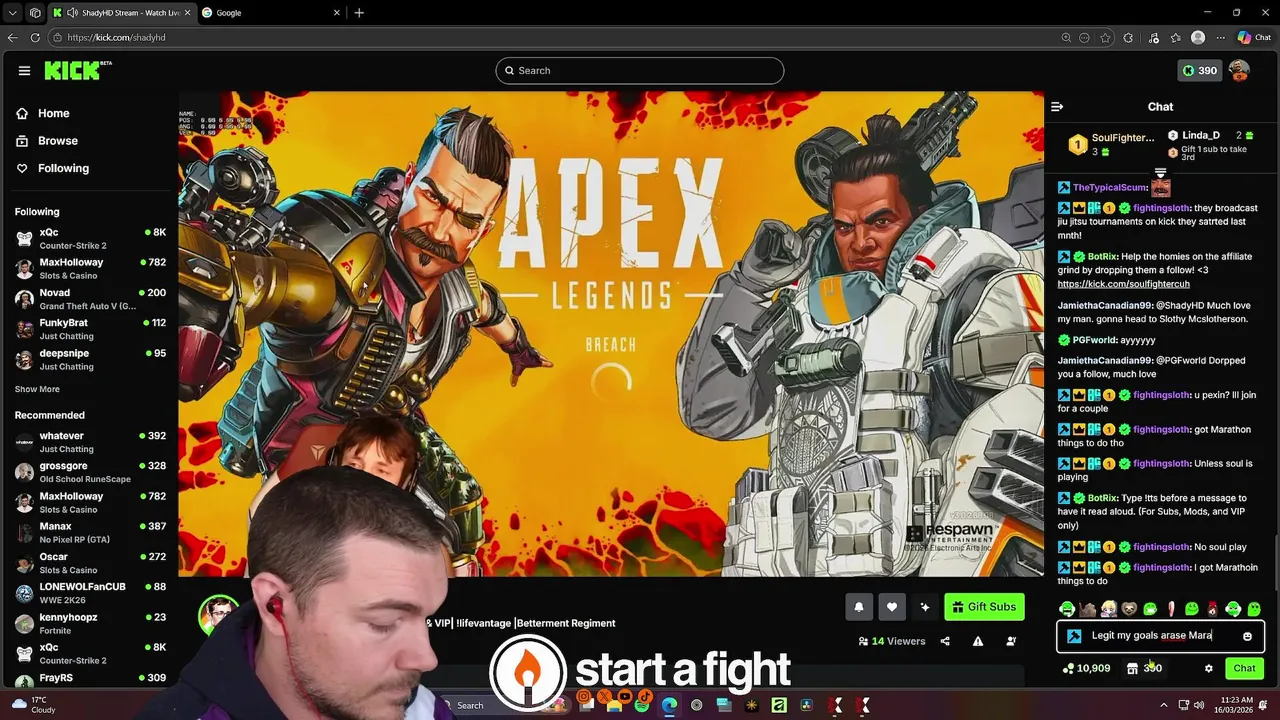
Task: Open deepsnipe channel in Following list
Action: (x=90, y=359)
